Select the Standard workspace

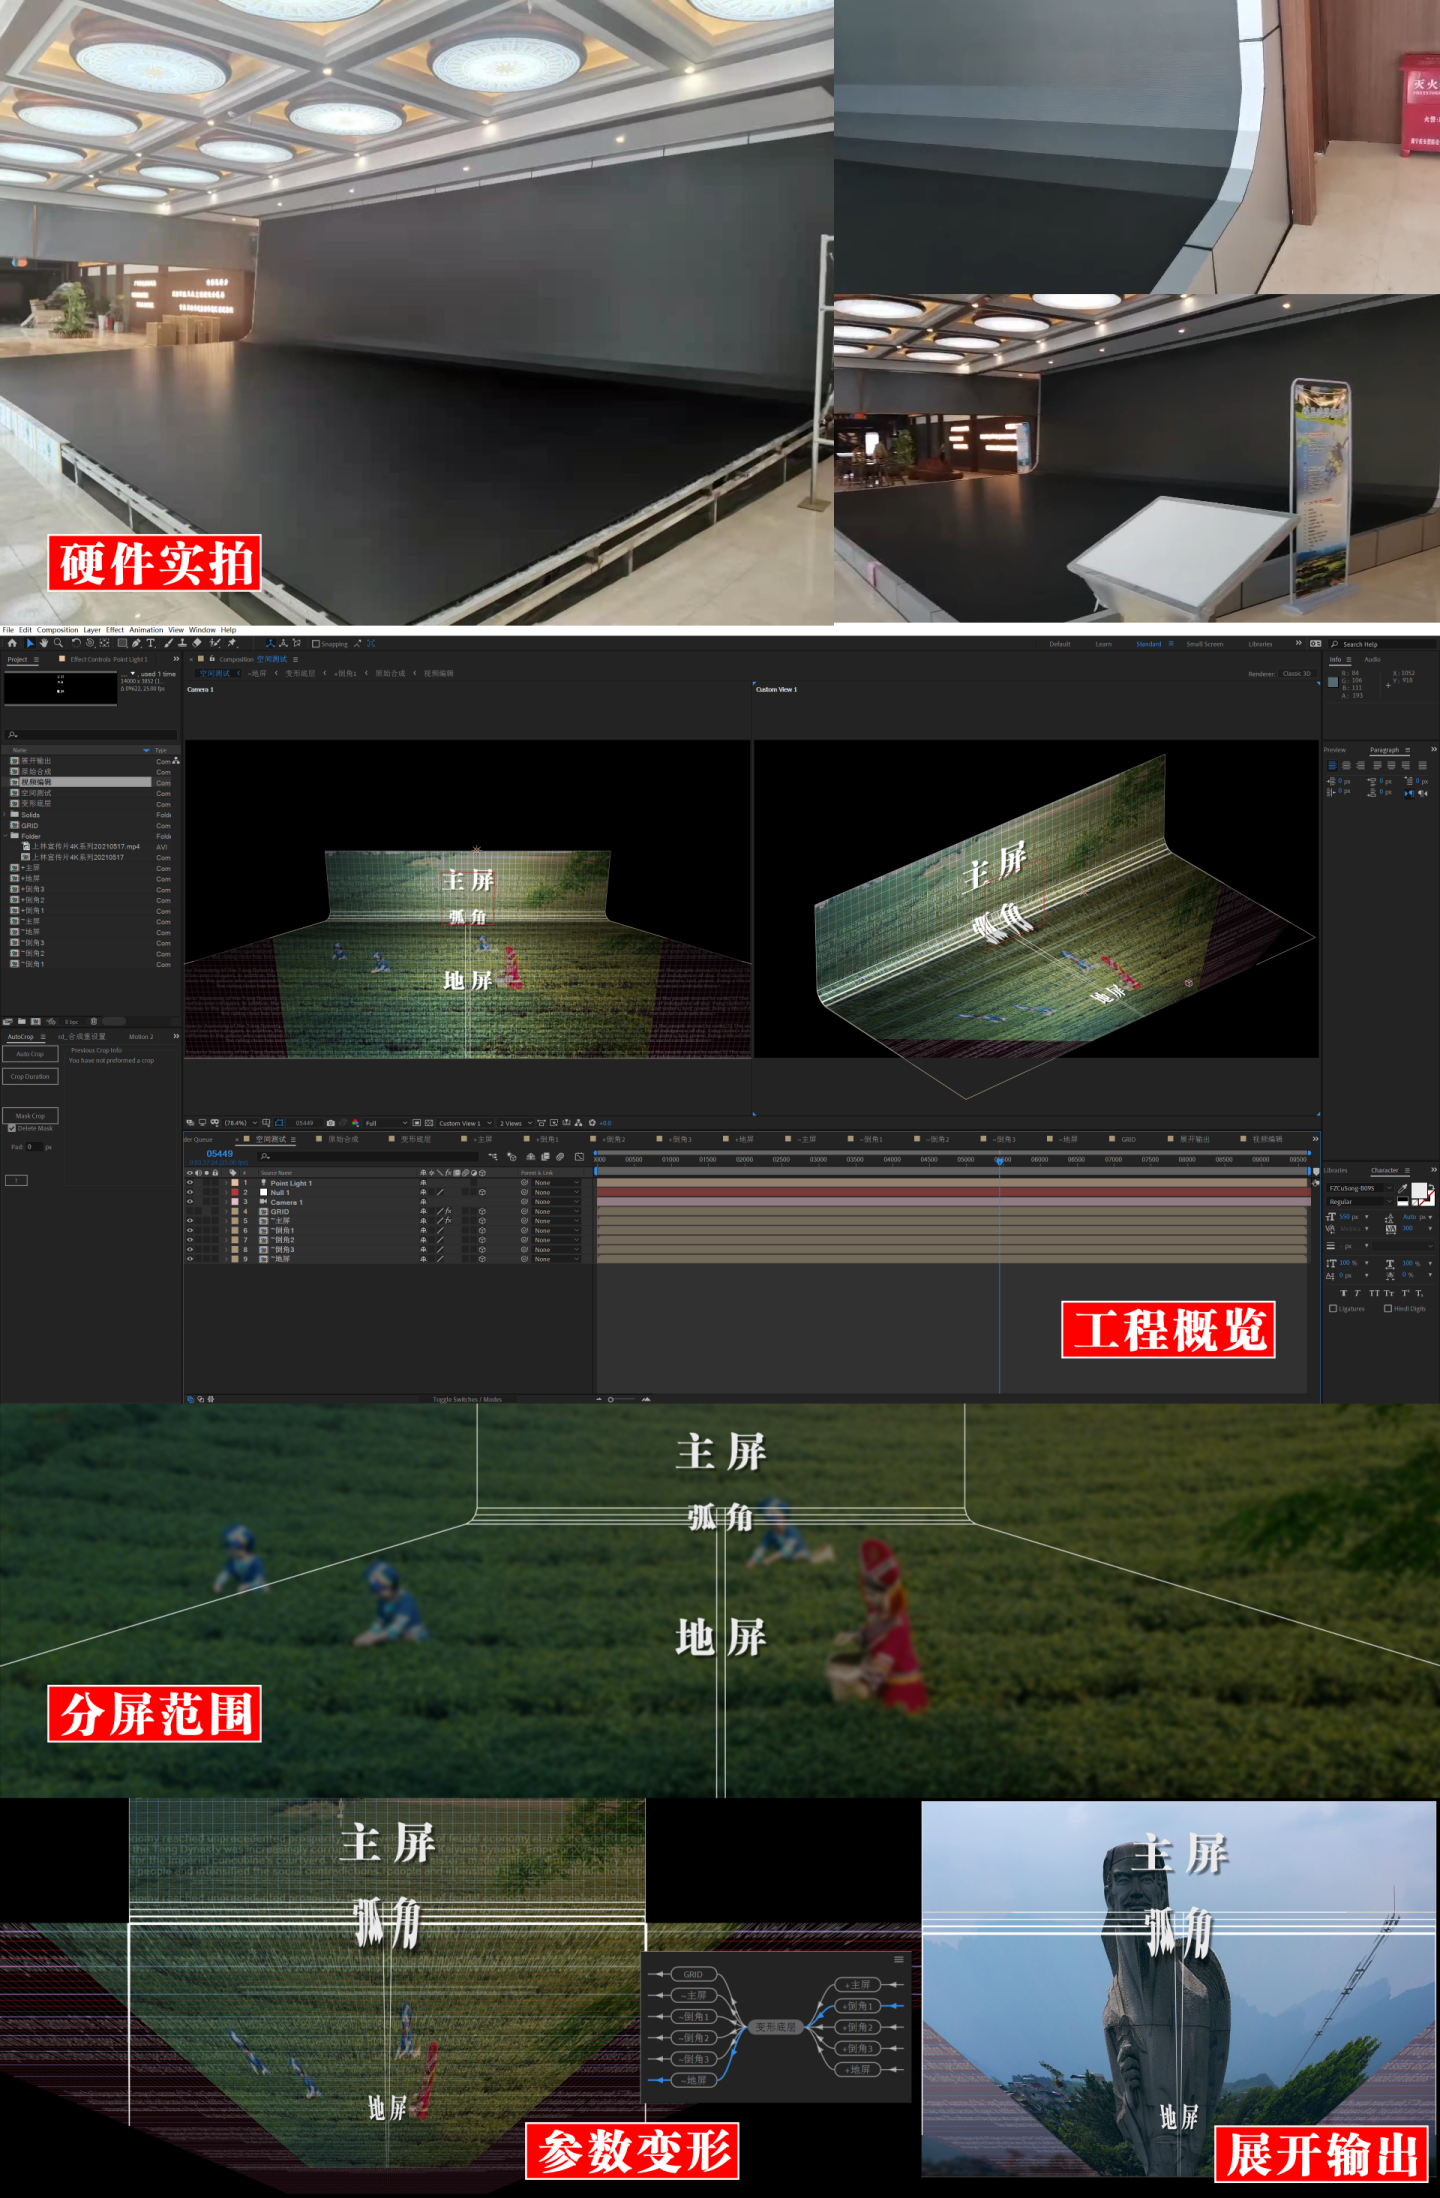1149,644
